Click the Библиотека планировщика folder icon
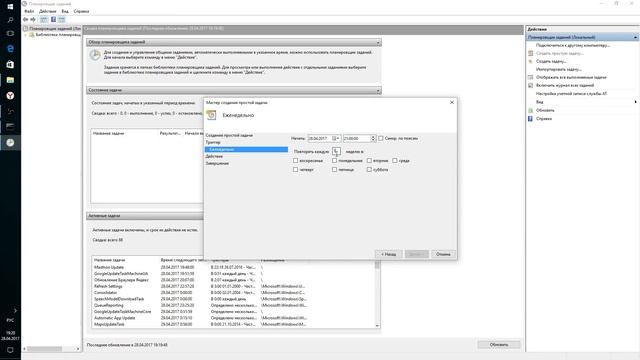This screenshot has height=360, width=640. [32, 35]
